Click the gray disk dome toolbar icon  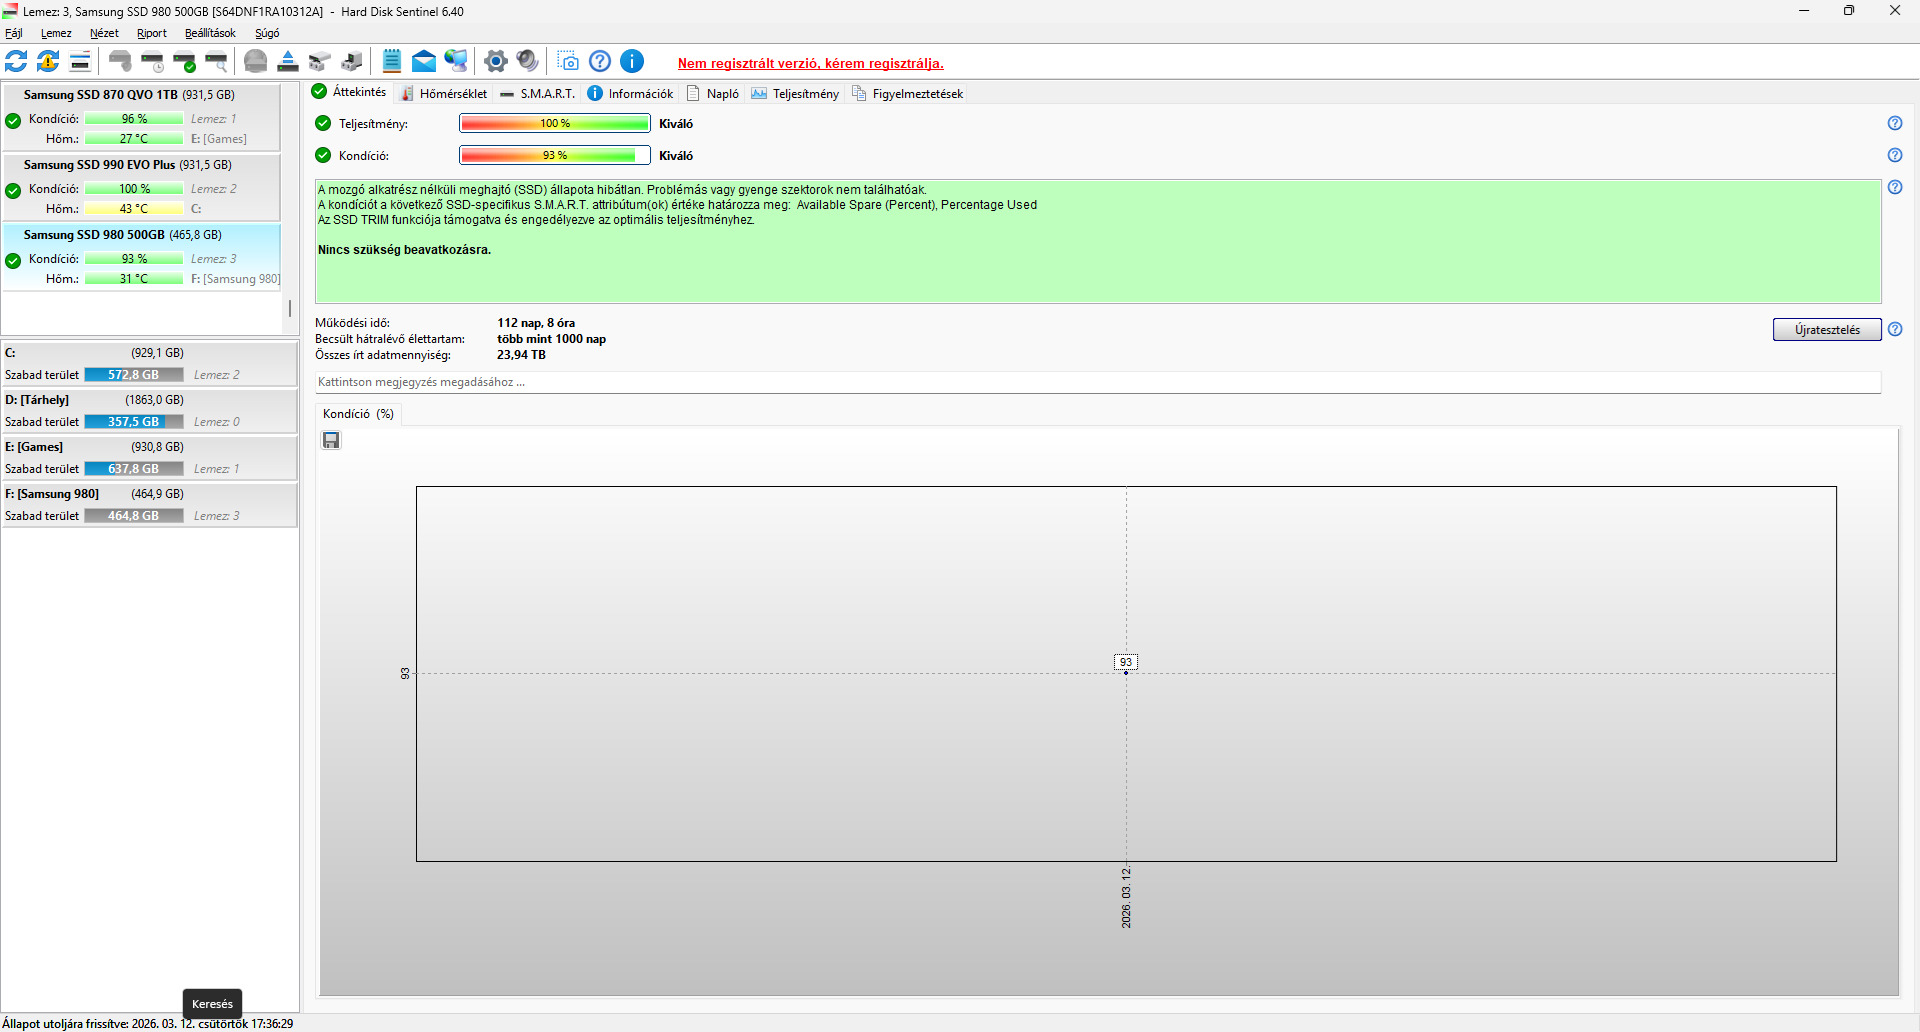256,62
